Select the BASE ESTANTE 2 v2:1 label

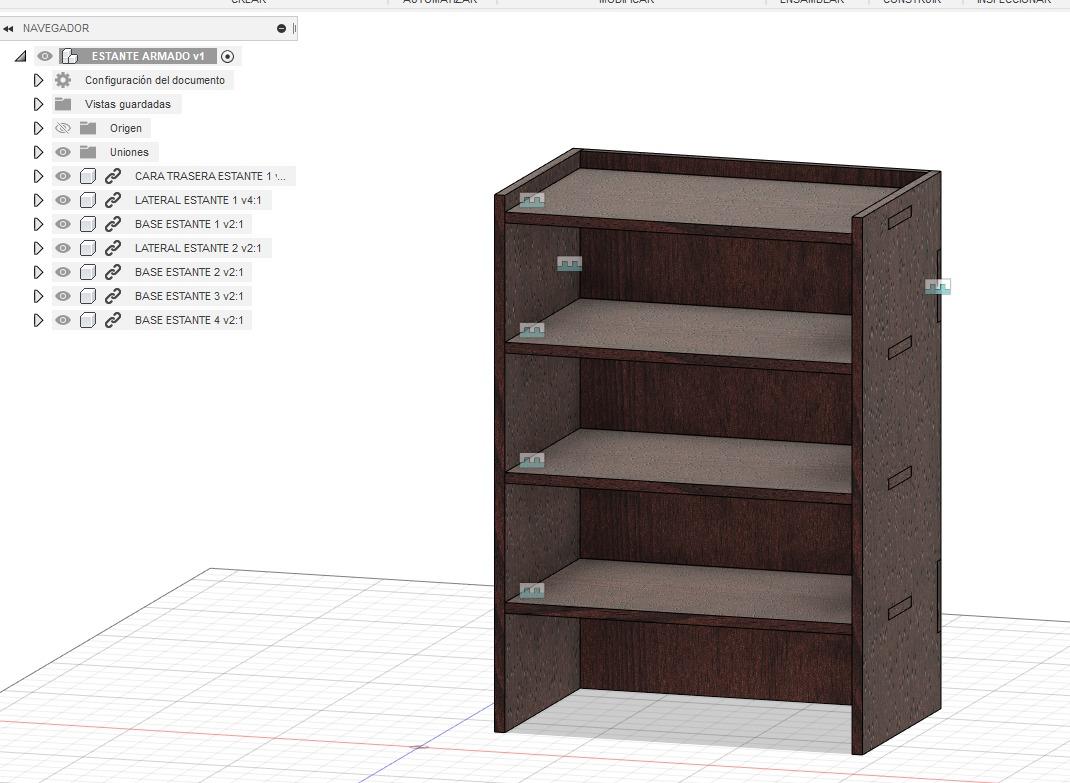tap(189, 272)
